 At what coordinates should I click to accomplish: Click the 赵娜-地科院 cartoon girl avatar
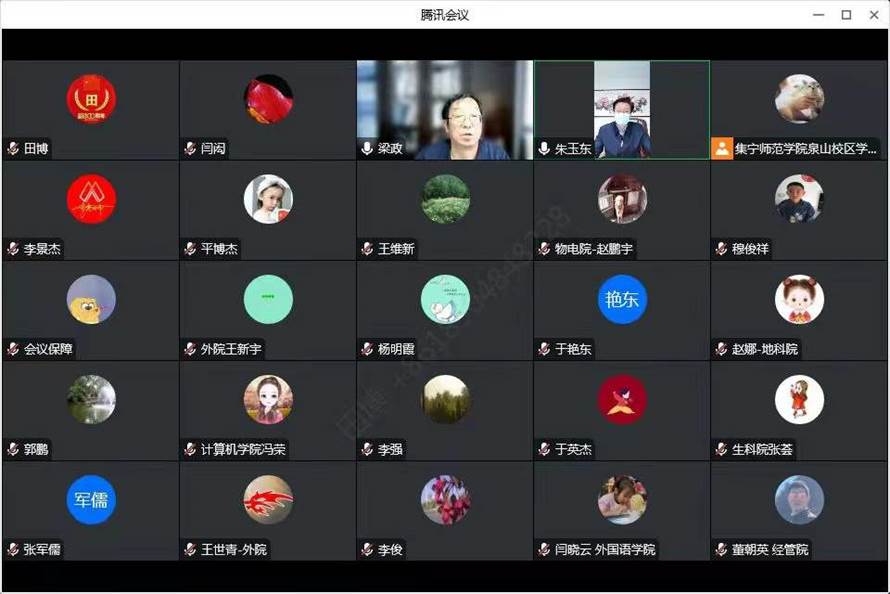click(799, 299)
